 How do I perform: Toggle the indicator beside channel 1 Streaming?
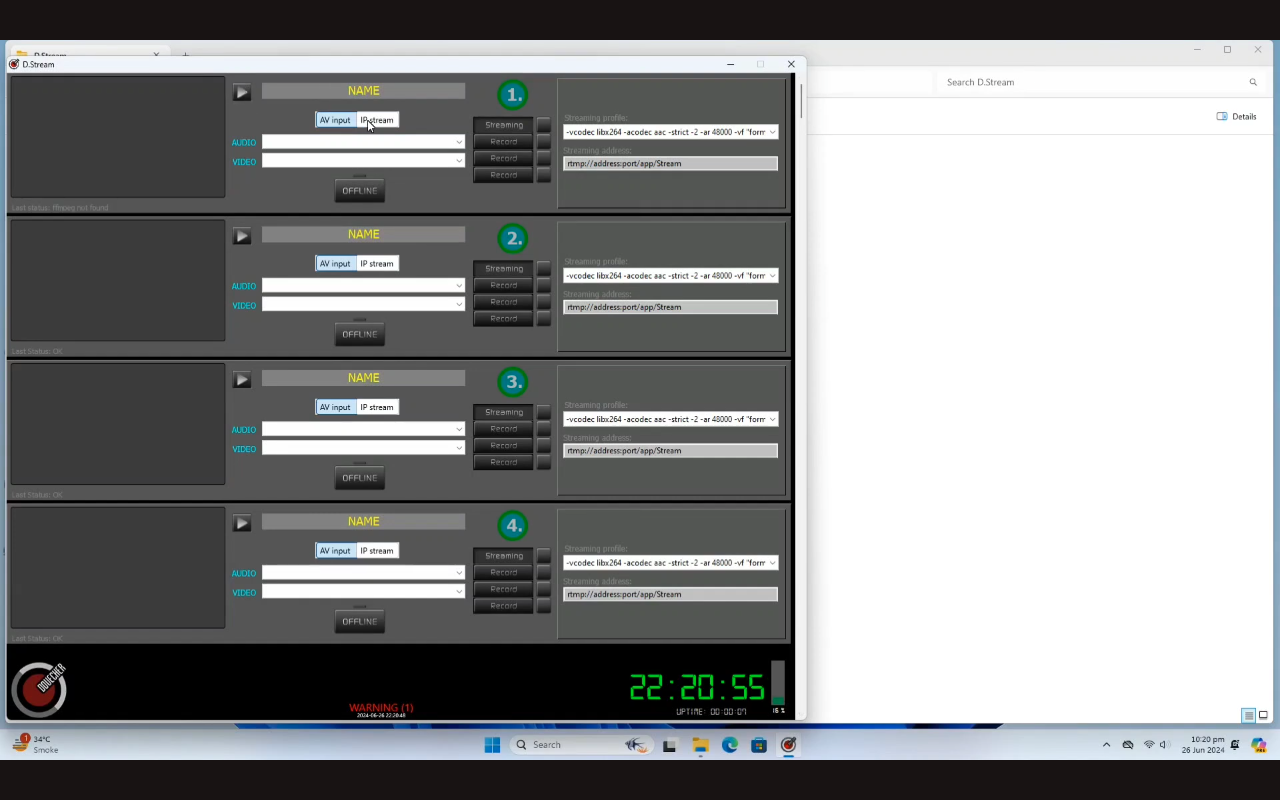coord(544,125)
